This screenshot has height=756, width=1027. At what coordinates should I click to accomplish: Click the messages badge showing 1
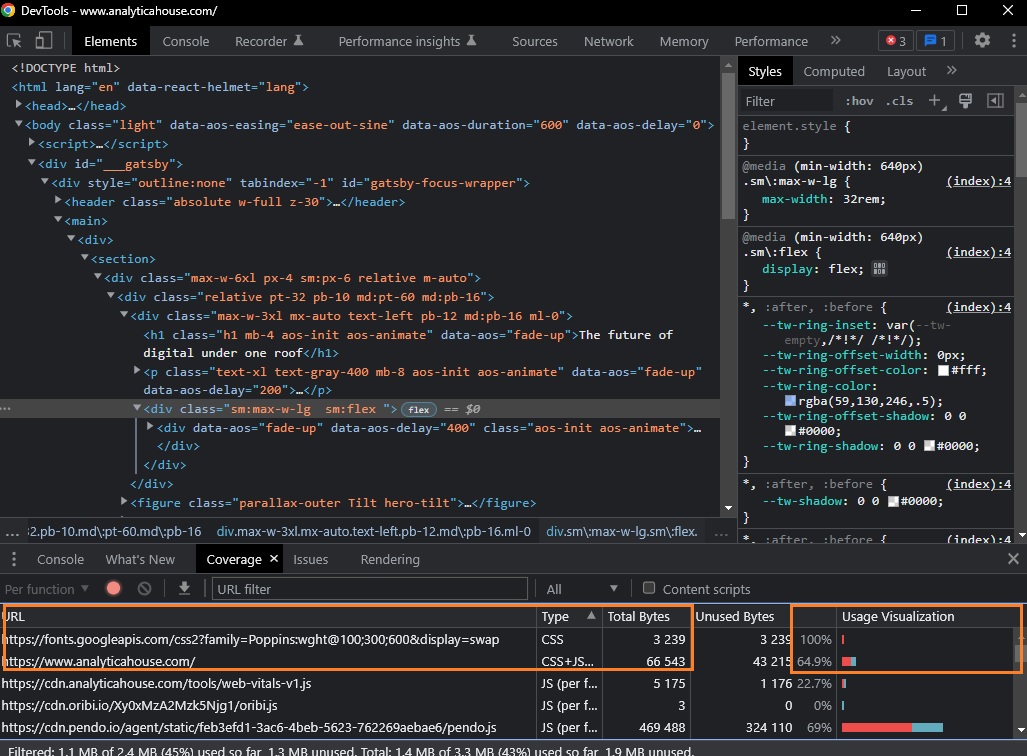pos(935,41)
